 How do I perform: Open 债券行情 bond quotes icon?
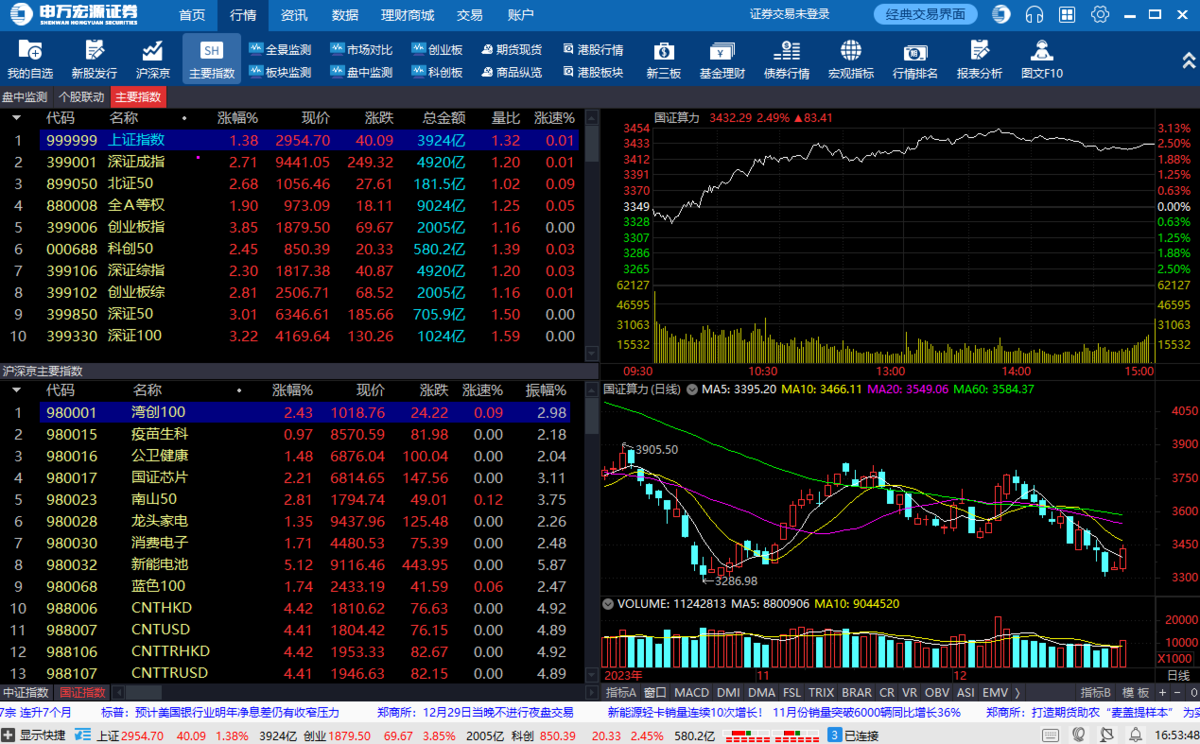pyautogui.click(x=787, y=59)
